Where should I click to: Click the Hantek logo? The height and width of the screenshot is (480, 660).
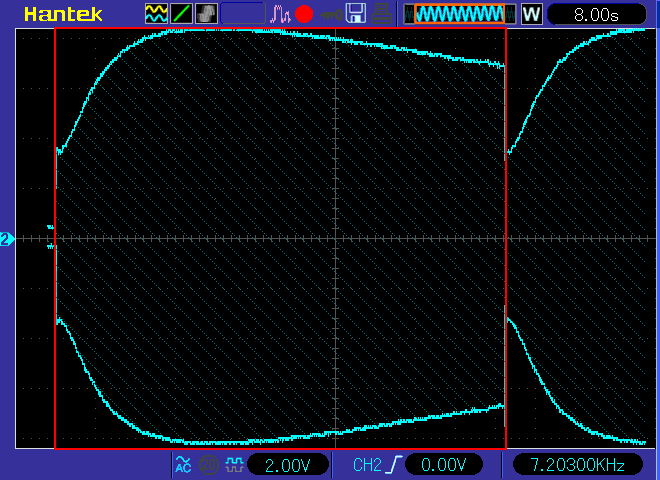tap(63, 14)
